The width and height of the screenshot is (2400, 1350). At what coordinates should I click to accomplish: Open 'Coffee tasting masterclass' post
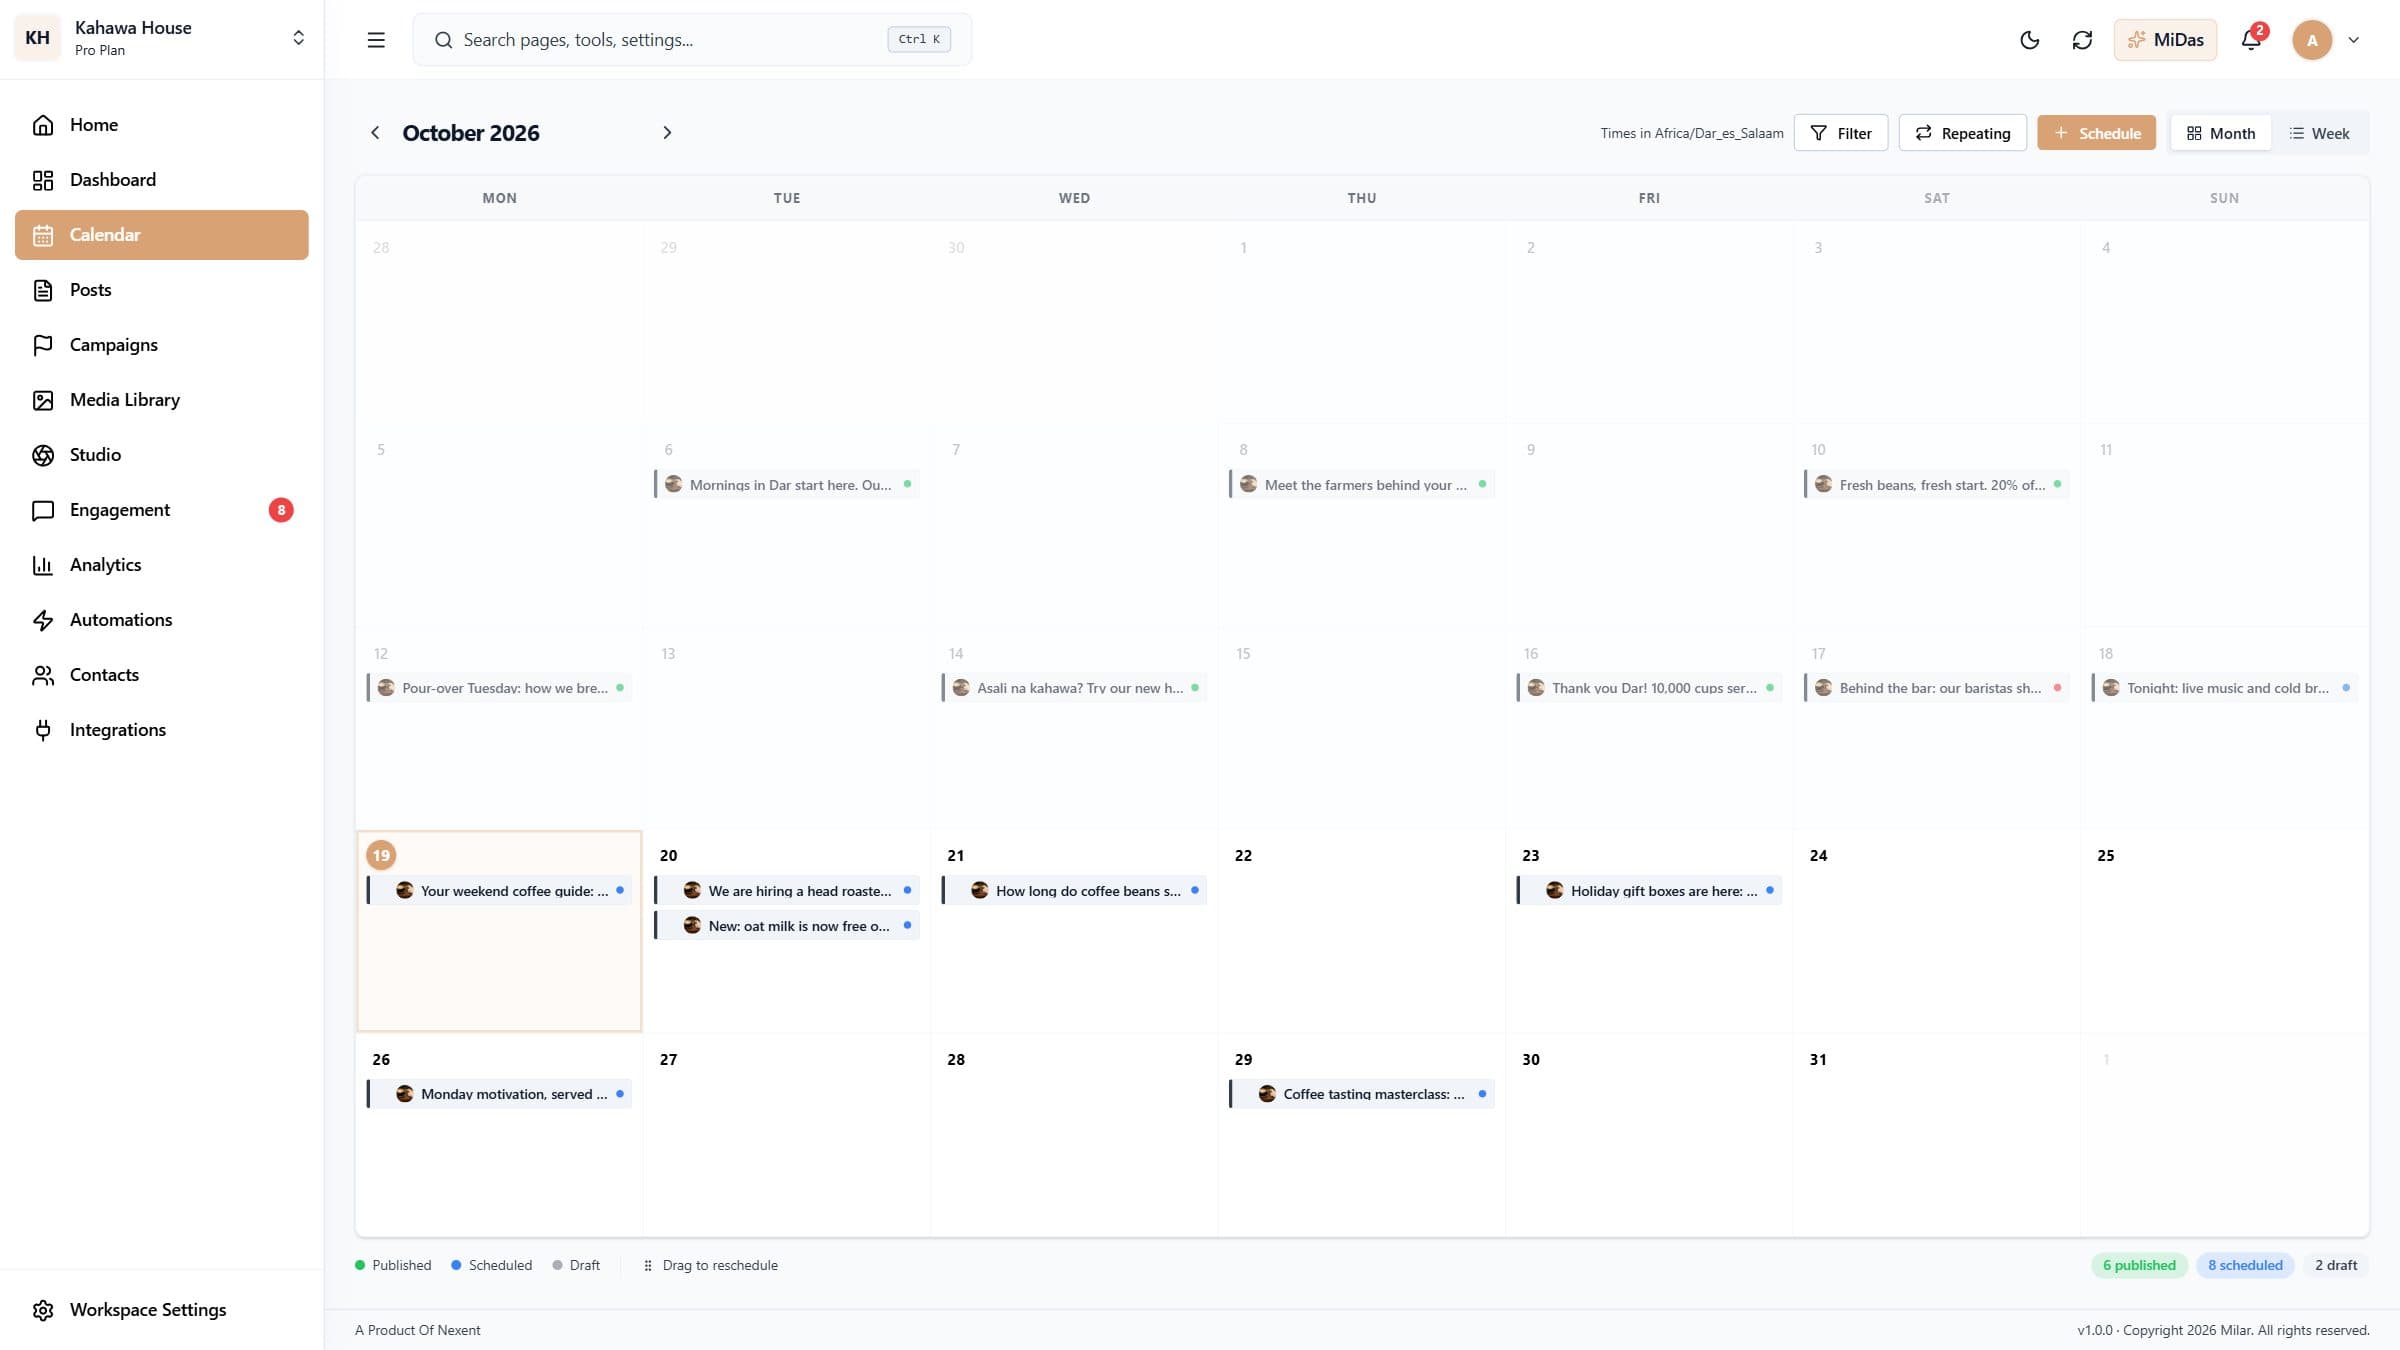pos(1362,1094)
